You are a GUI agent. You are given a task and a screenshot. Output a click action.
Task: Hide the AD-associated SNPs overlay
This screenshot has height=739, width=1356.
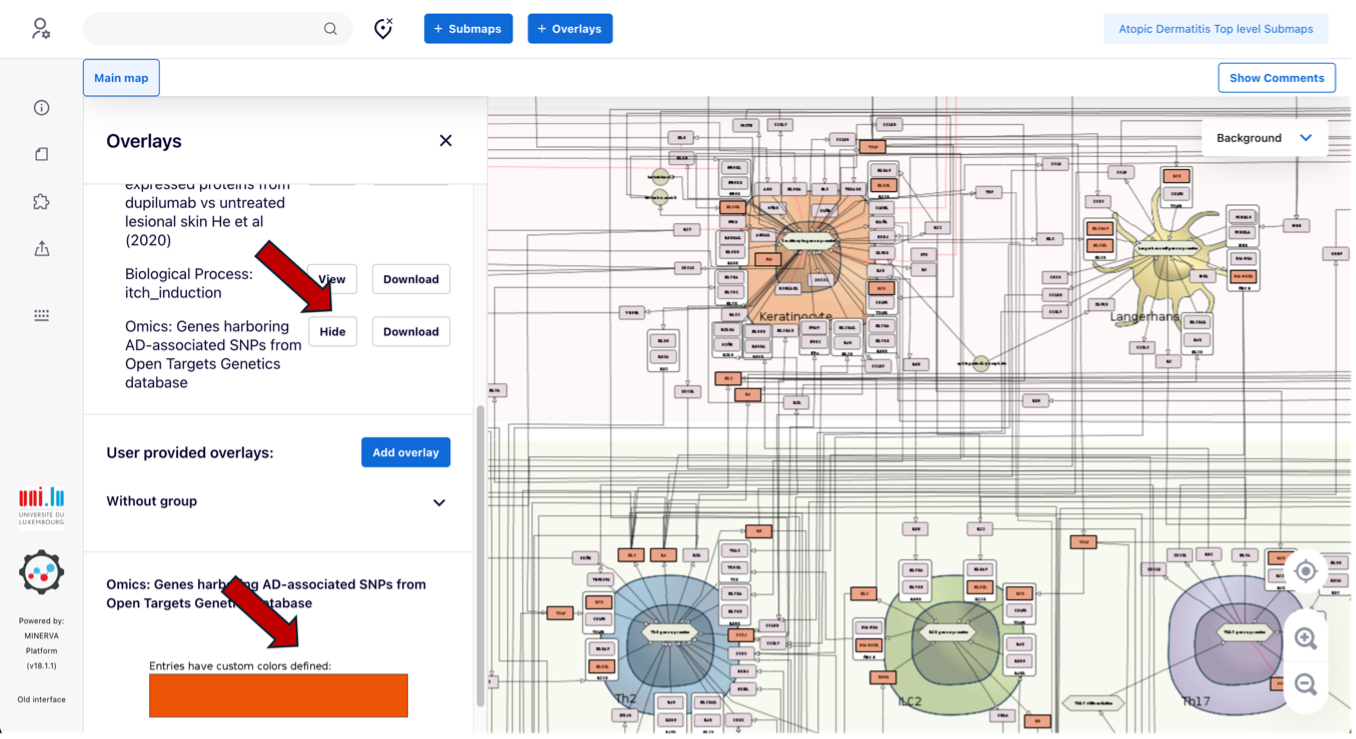332,332
